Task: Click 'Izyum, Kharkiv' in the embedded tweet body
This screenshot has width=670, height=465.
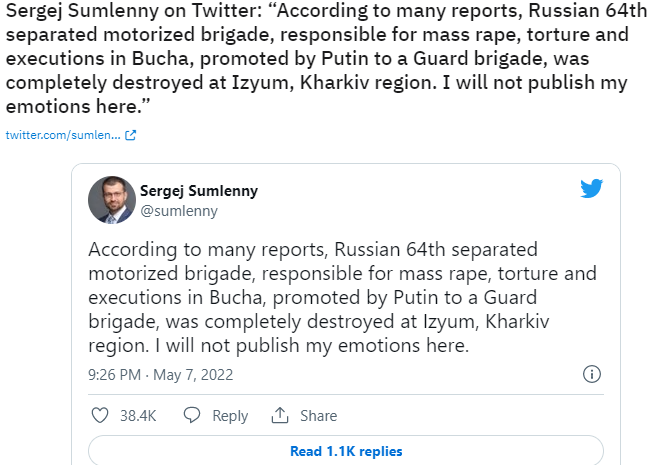Action: (486, 322)
